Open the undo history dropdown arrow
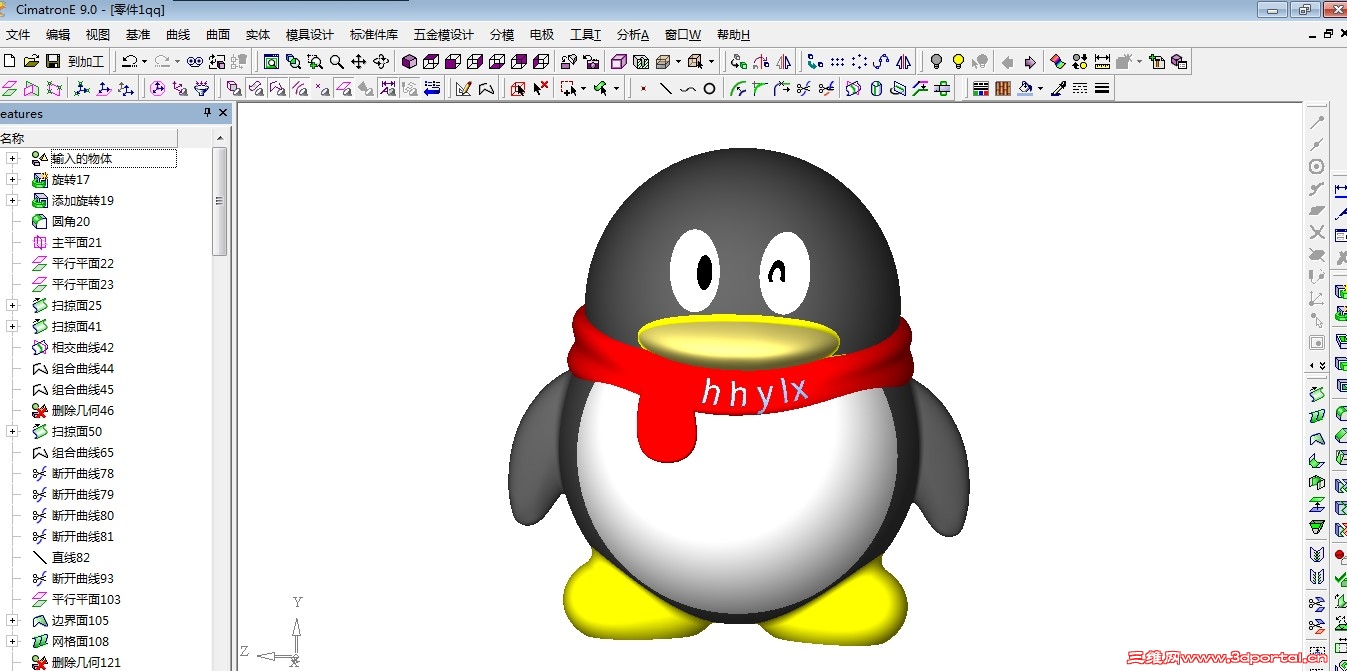 click(x=144, y=61)
